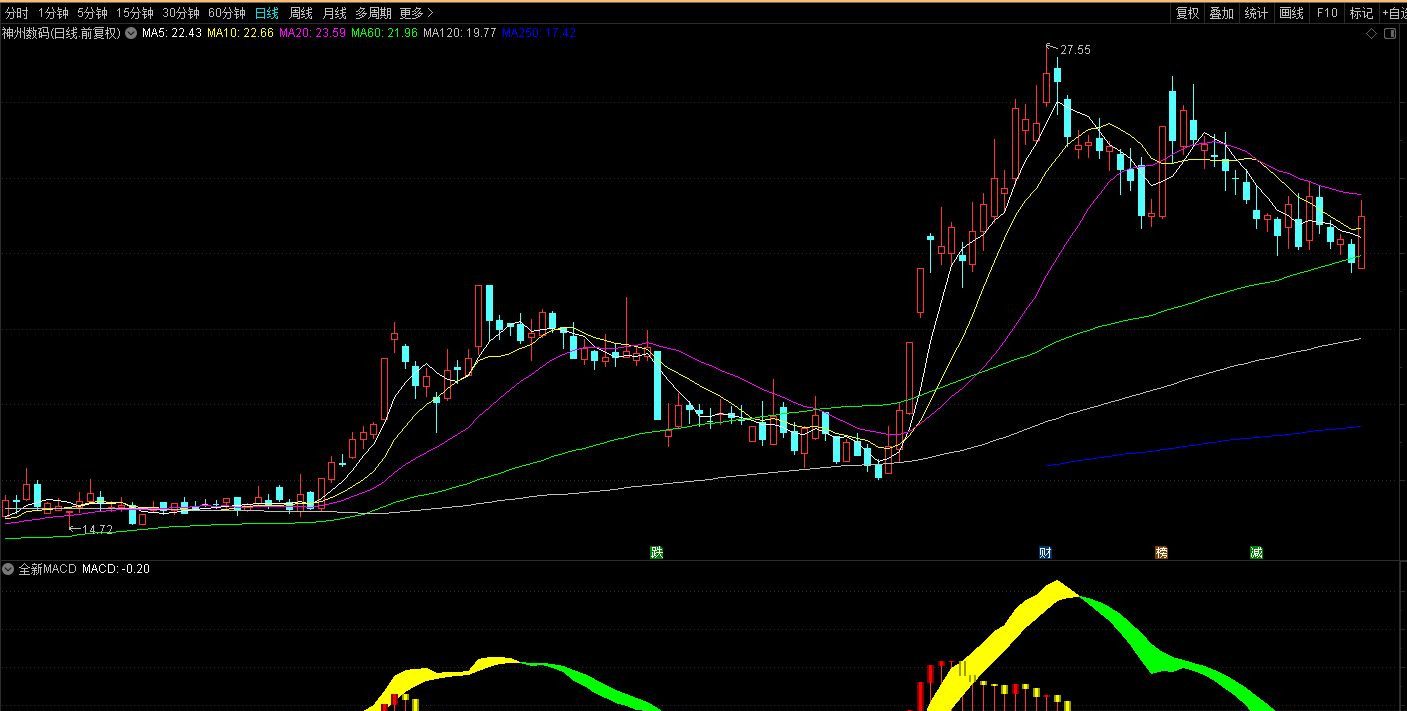This screenshot has width=1407, height=711.
Task: Click the green 跌 event marker
Action: (x=656, y=552)
